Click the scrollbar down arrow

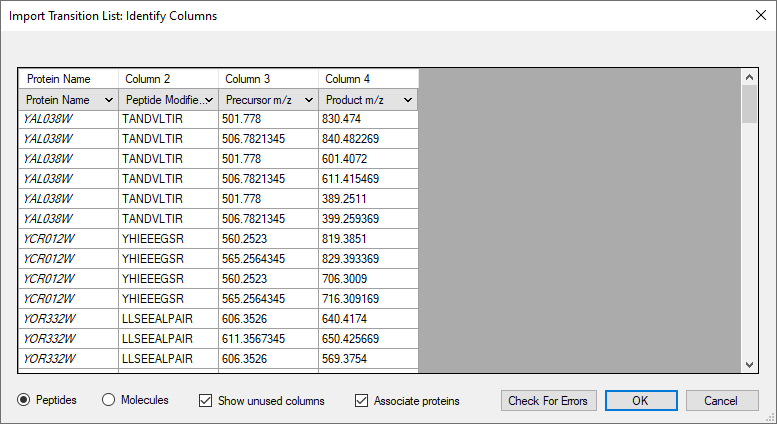point(749,365)
